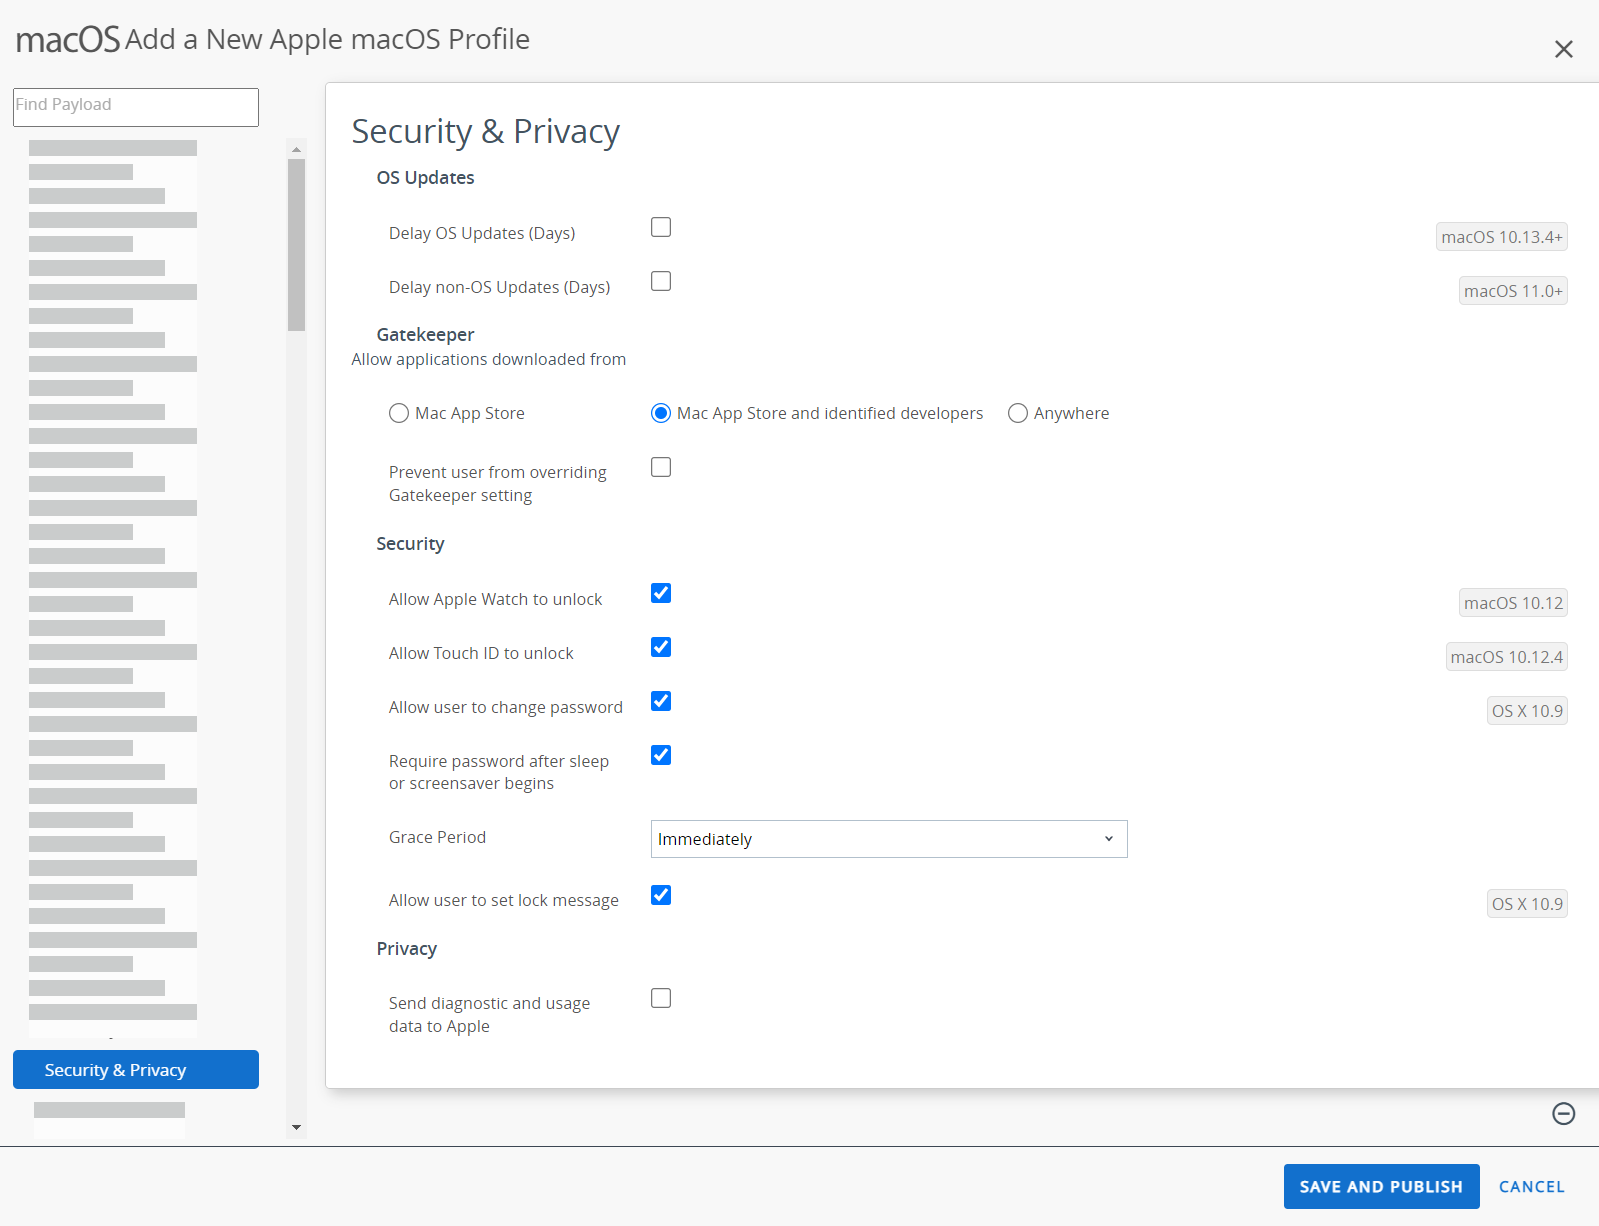Click the OS X 10.9 tag beside change password
The width and height of the screenshot is (1599, 1226).
(x=1527, y=711)
